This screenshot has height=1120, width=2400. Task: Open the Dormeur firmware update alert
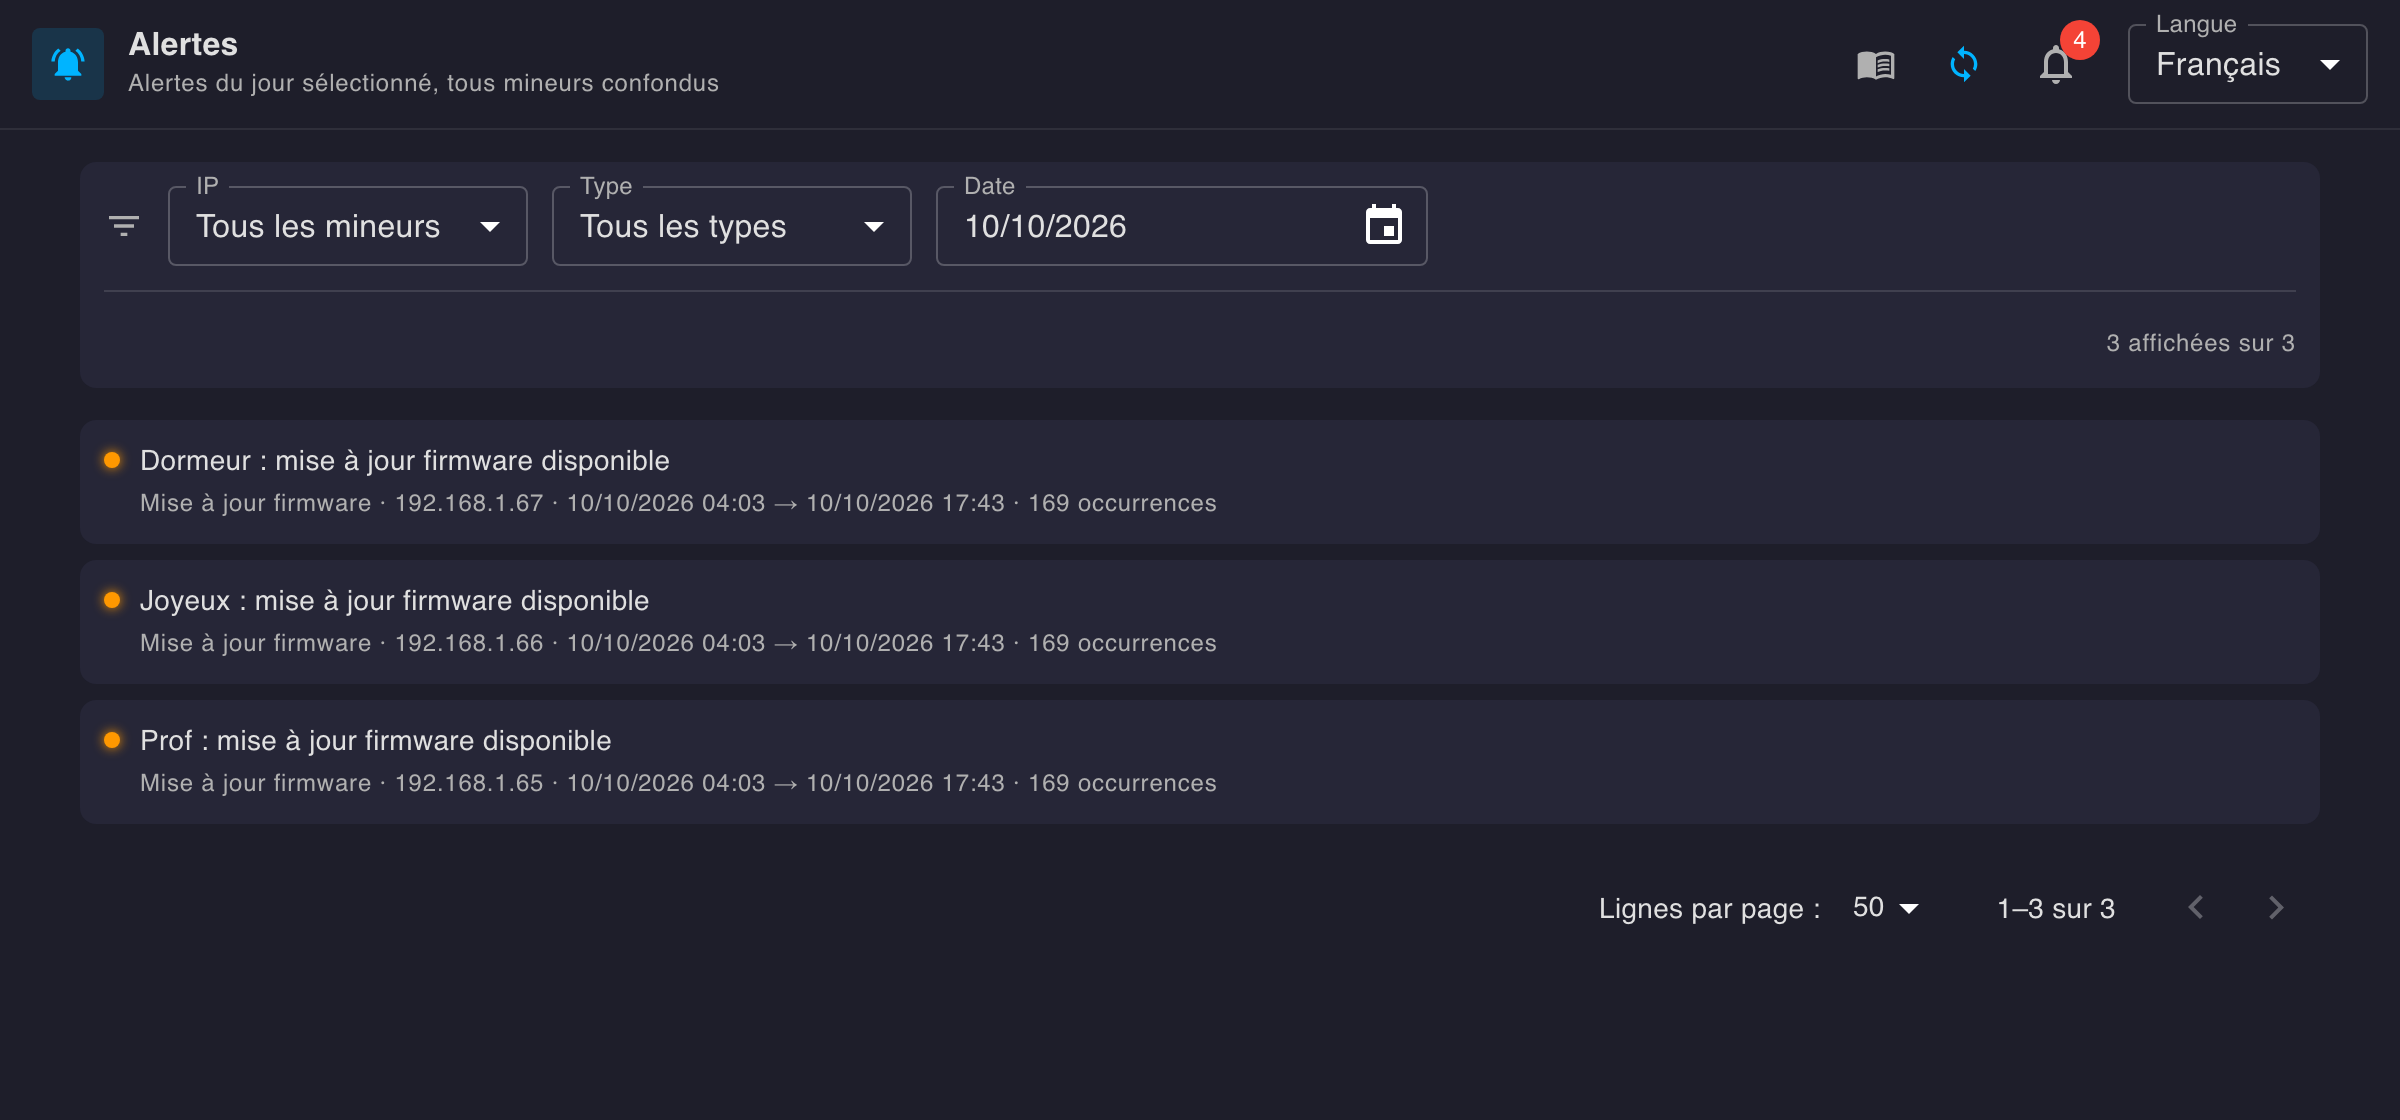[x=1200, y=482]
